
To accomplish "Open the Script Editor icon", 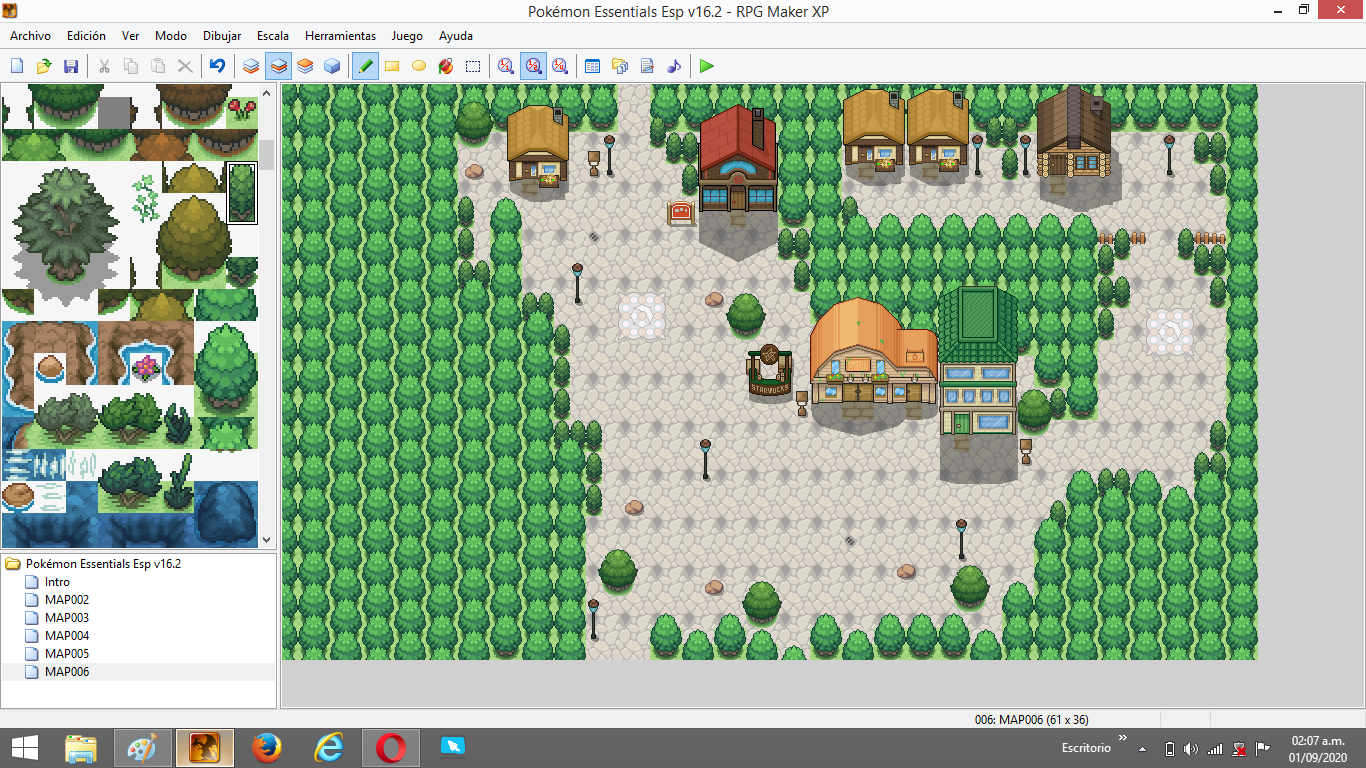I will coord(647,66).
